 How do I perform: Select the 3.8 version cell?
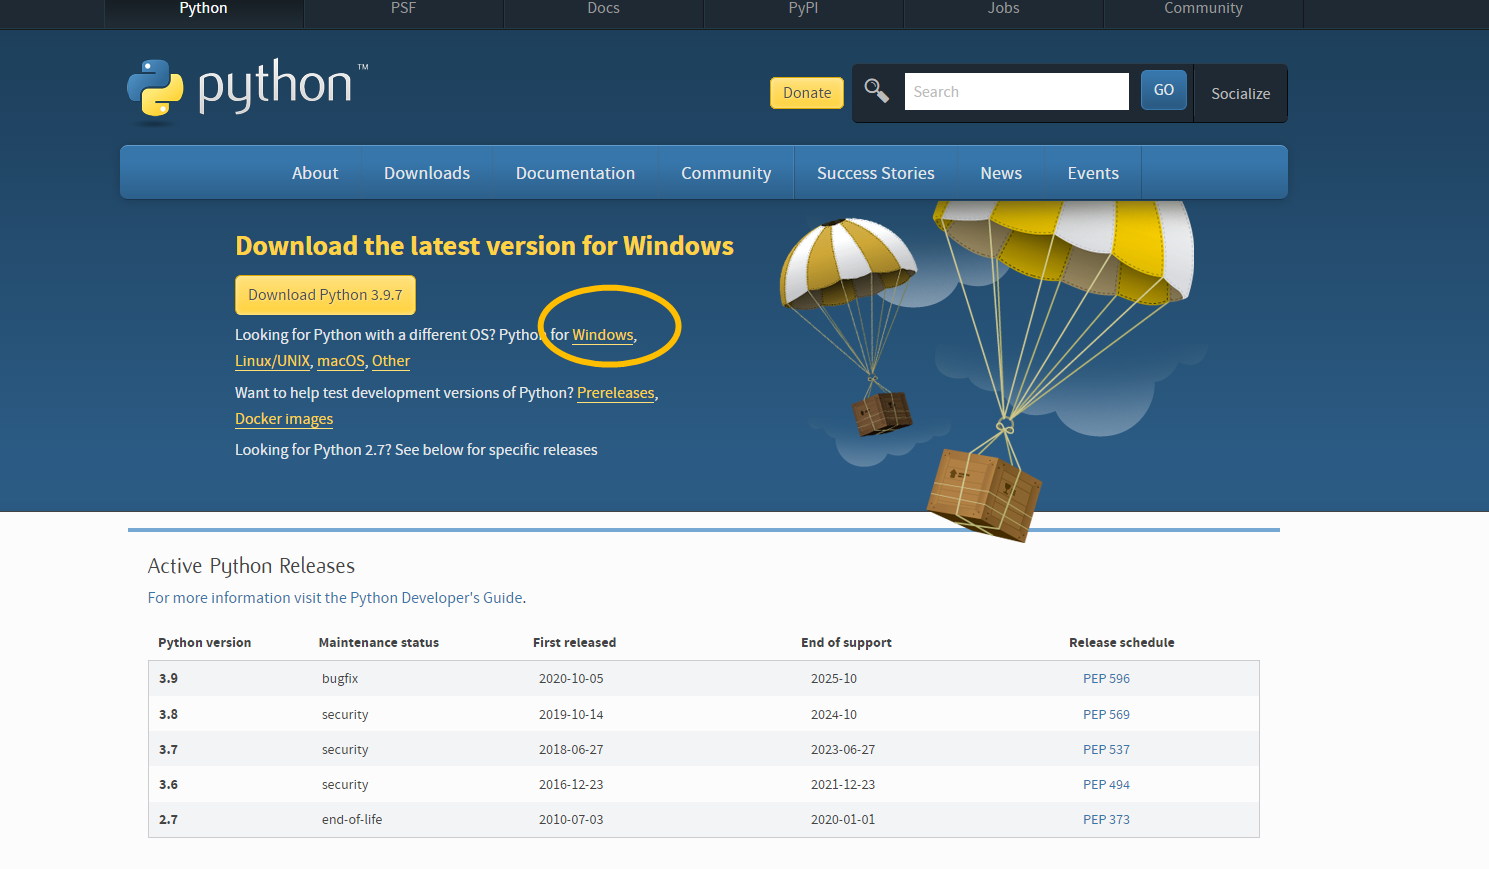(168, 715)
